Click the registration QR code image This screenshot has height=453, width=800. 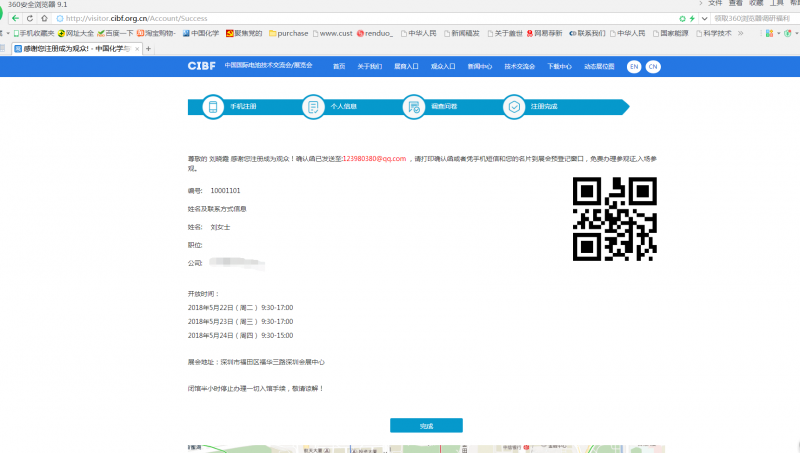pyautogui.click(x=612, y=217)
